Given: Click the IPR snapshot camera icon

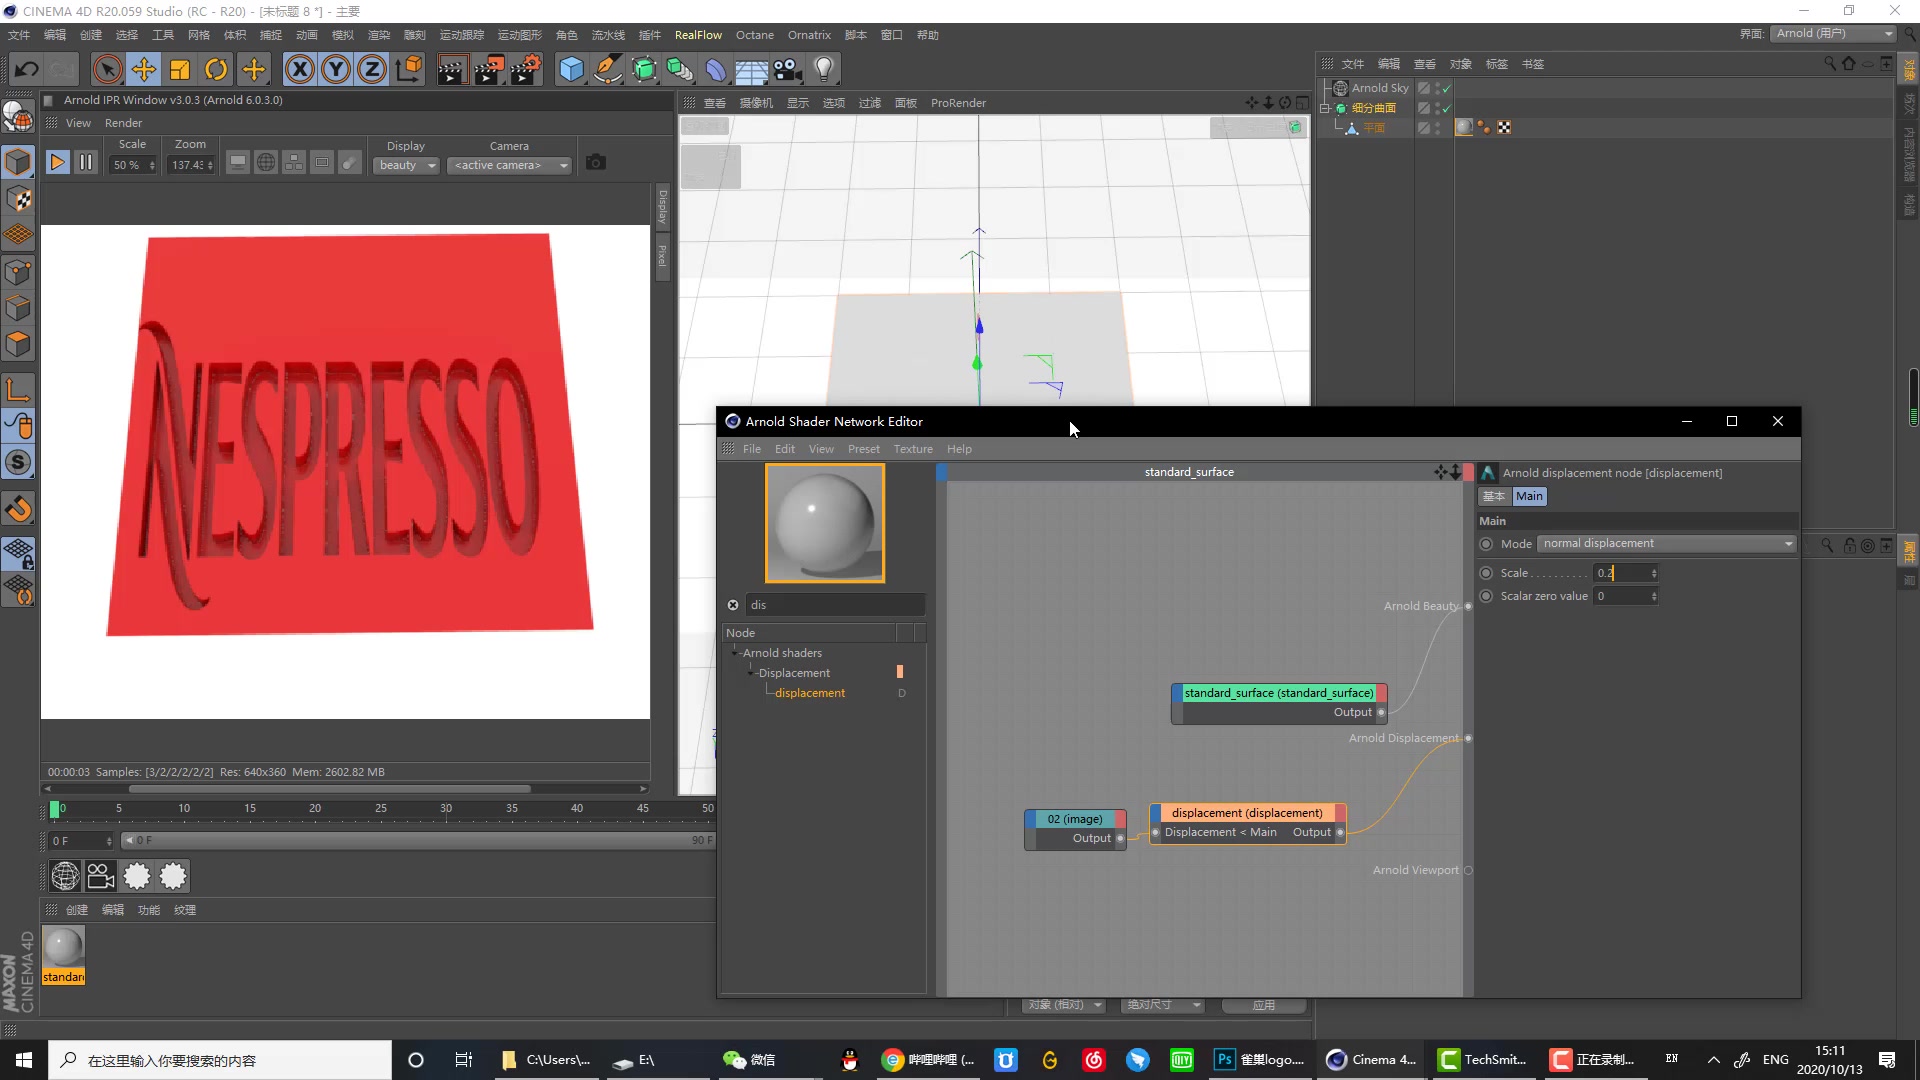Looking at the screenshot, I should [596, 163].
